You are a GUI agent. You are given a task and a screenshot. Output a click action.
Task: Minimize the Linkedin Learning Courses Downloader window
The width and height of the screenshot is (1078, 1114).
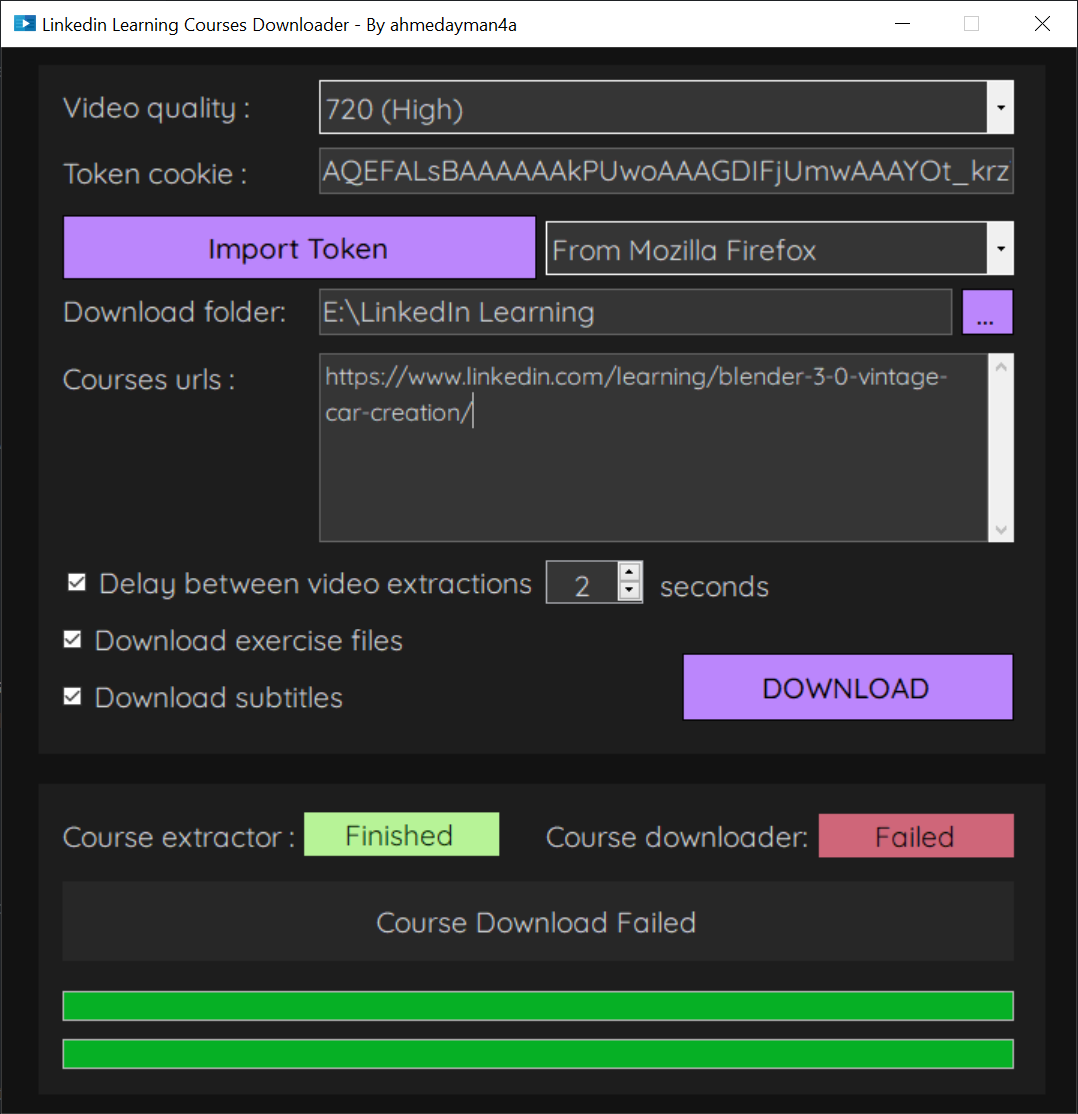pos(902,23)
